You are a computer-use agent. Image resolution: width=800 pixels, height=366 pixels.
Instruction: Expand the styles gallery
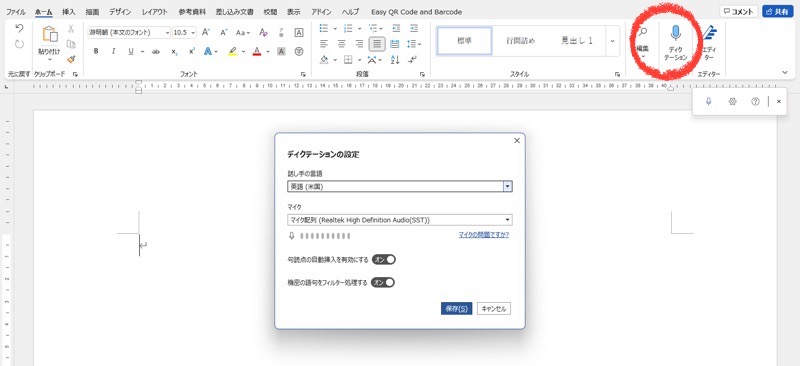point(612,41)
